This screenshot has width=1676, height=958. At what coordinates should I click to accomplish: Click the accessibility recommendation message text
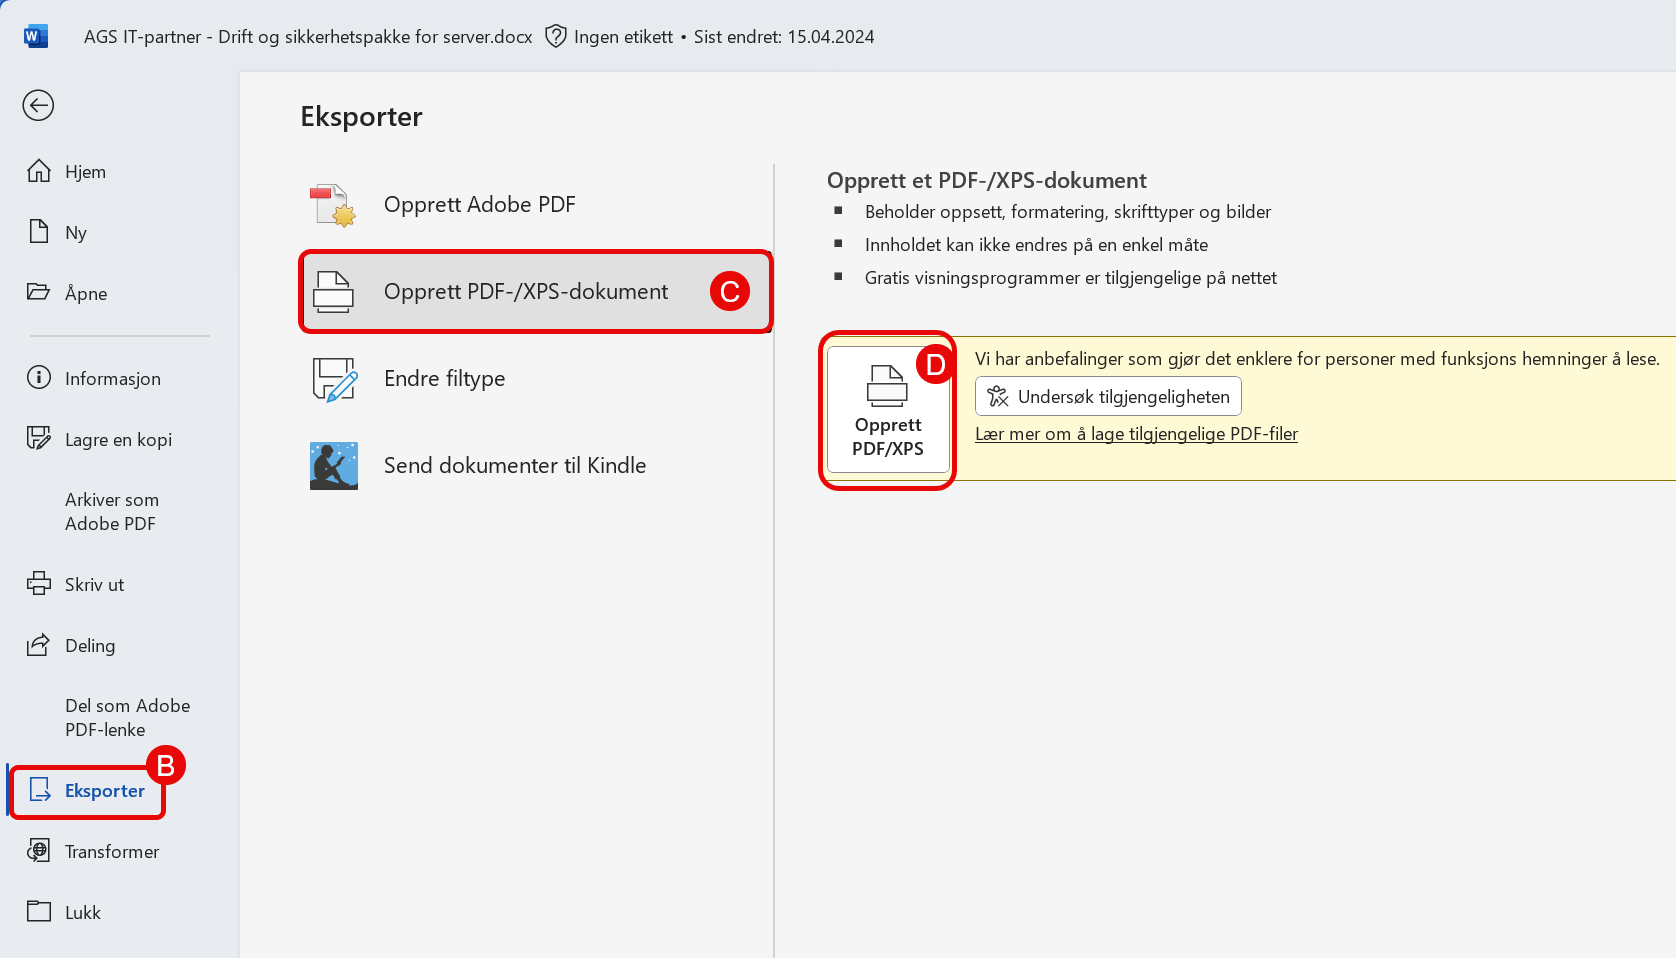pyautogui.click(x=1317, y=359)
